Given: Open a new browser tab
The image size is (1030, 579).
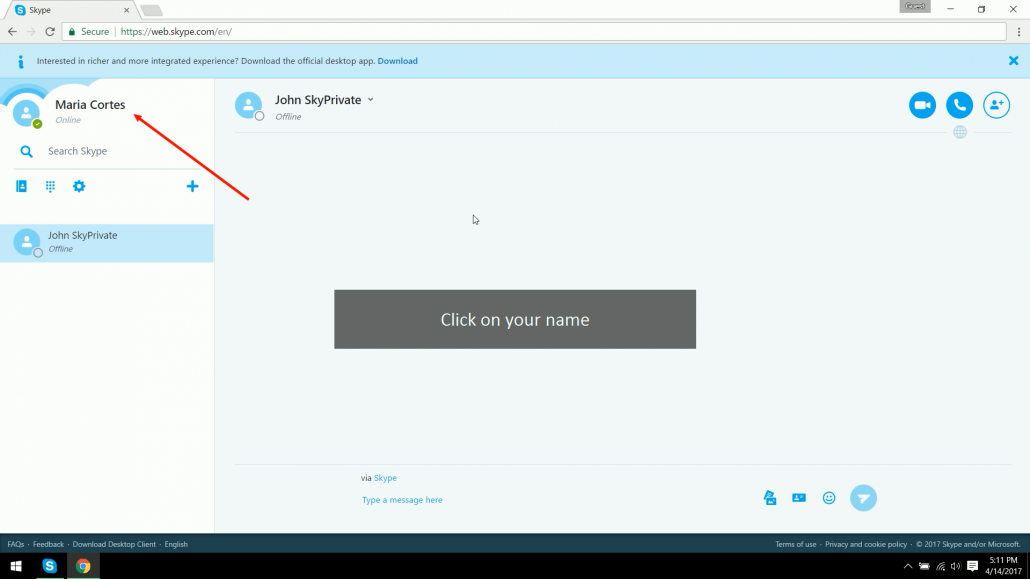Looking at the screenshot, I should [x=151, y=11].
